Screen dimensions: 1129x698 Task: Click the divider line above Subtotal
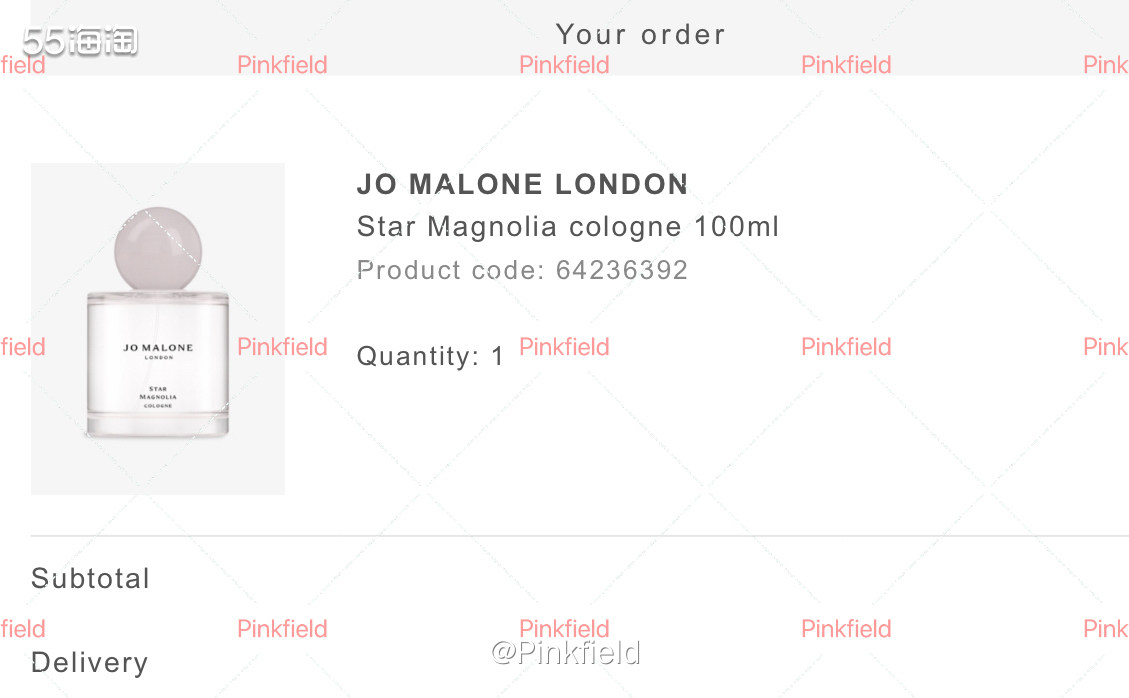579,536
